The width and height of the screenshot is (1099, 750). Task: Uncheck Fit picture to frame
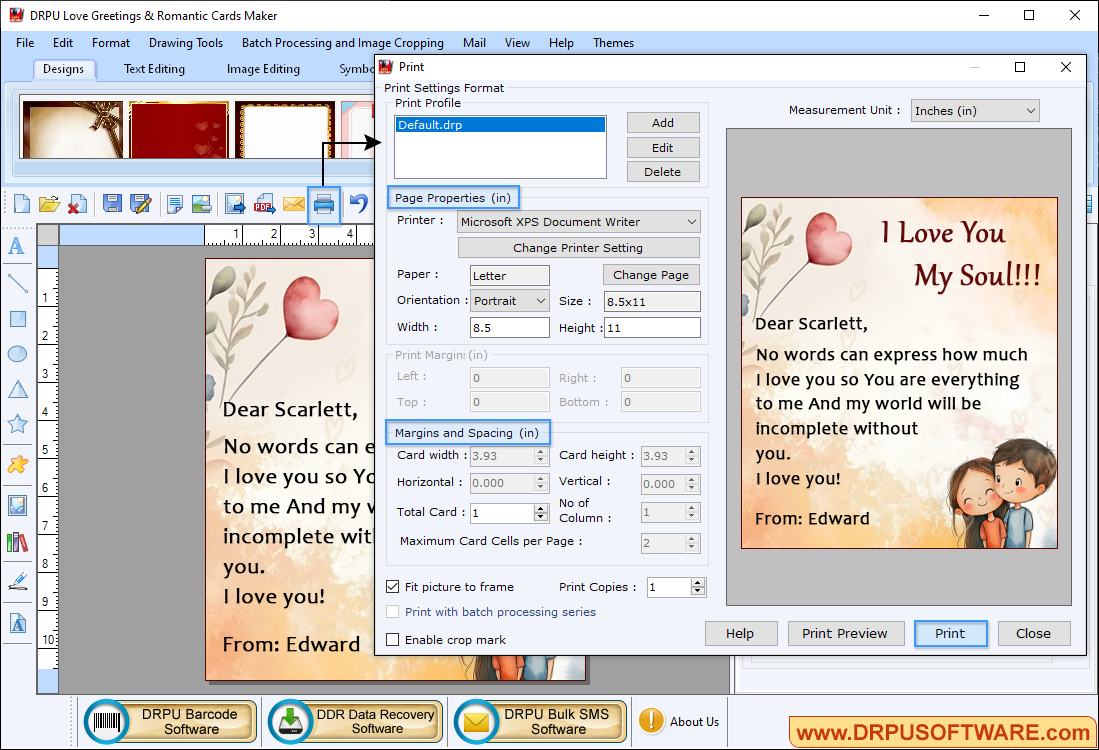(x=392, y=587)
